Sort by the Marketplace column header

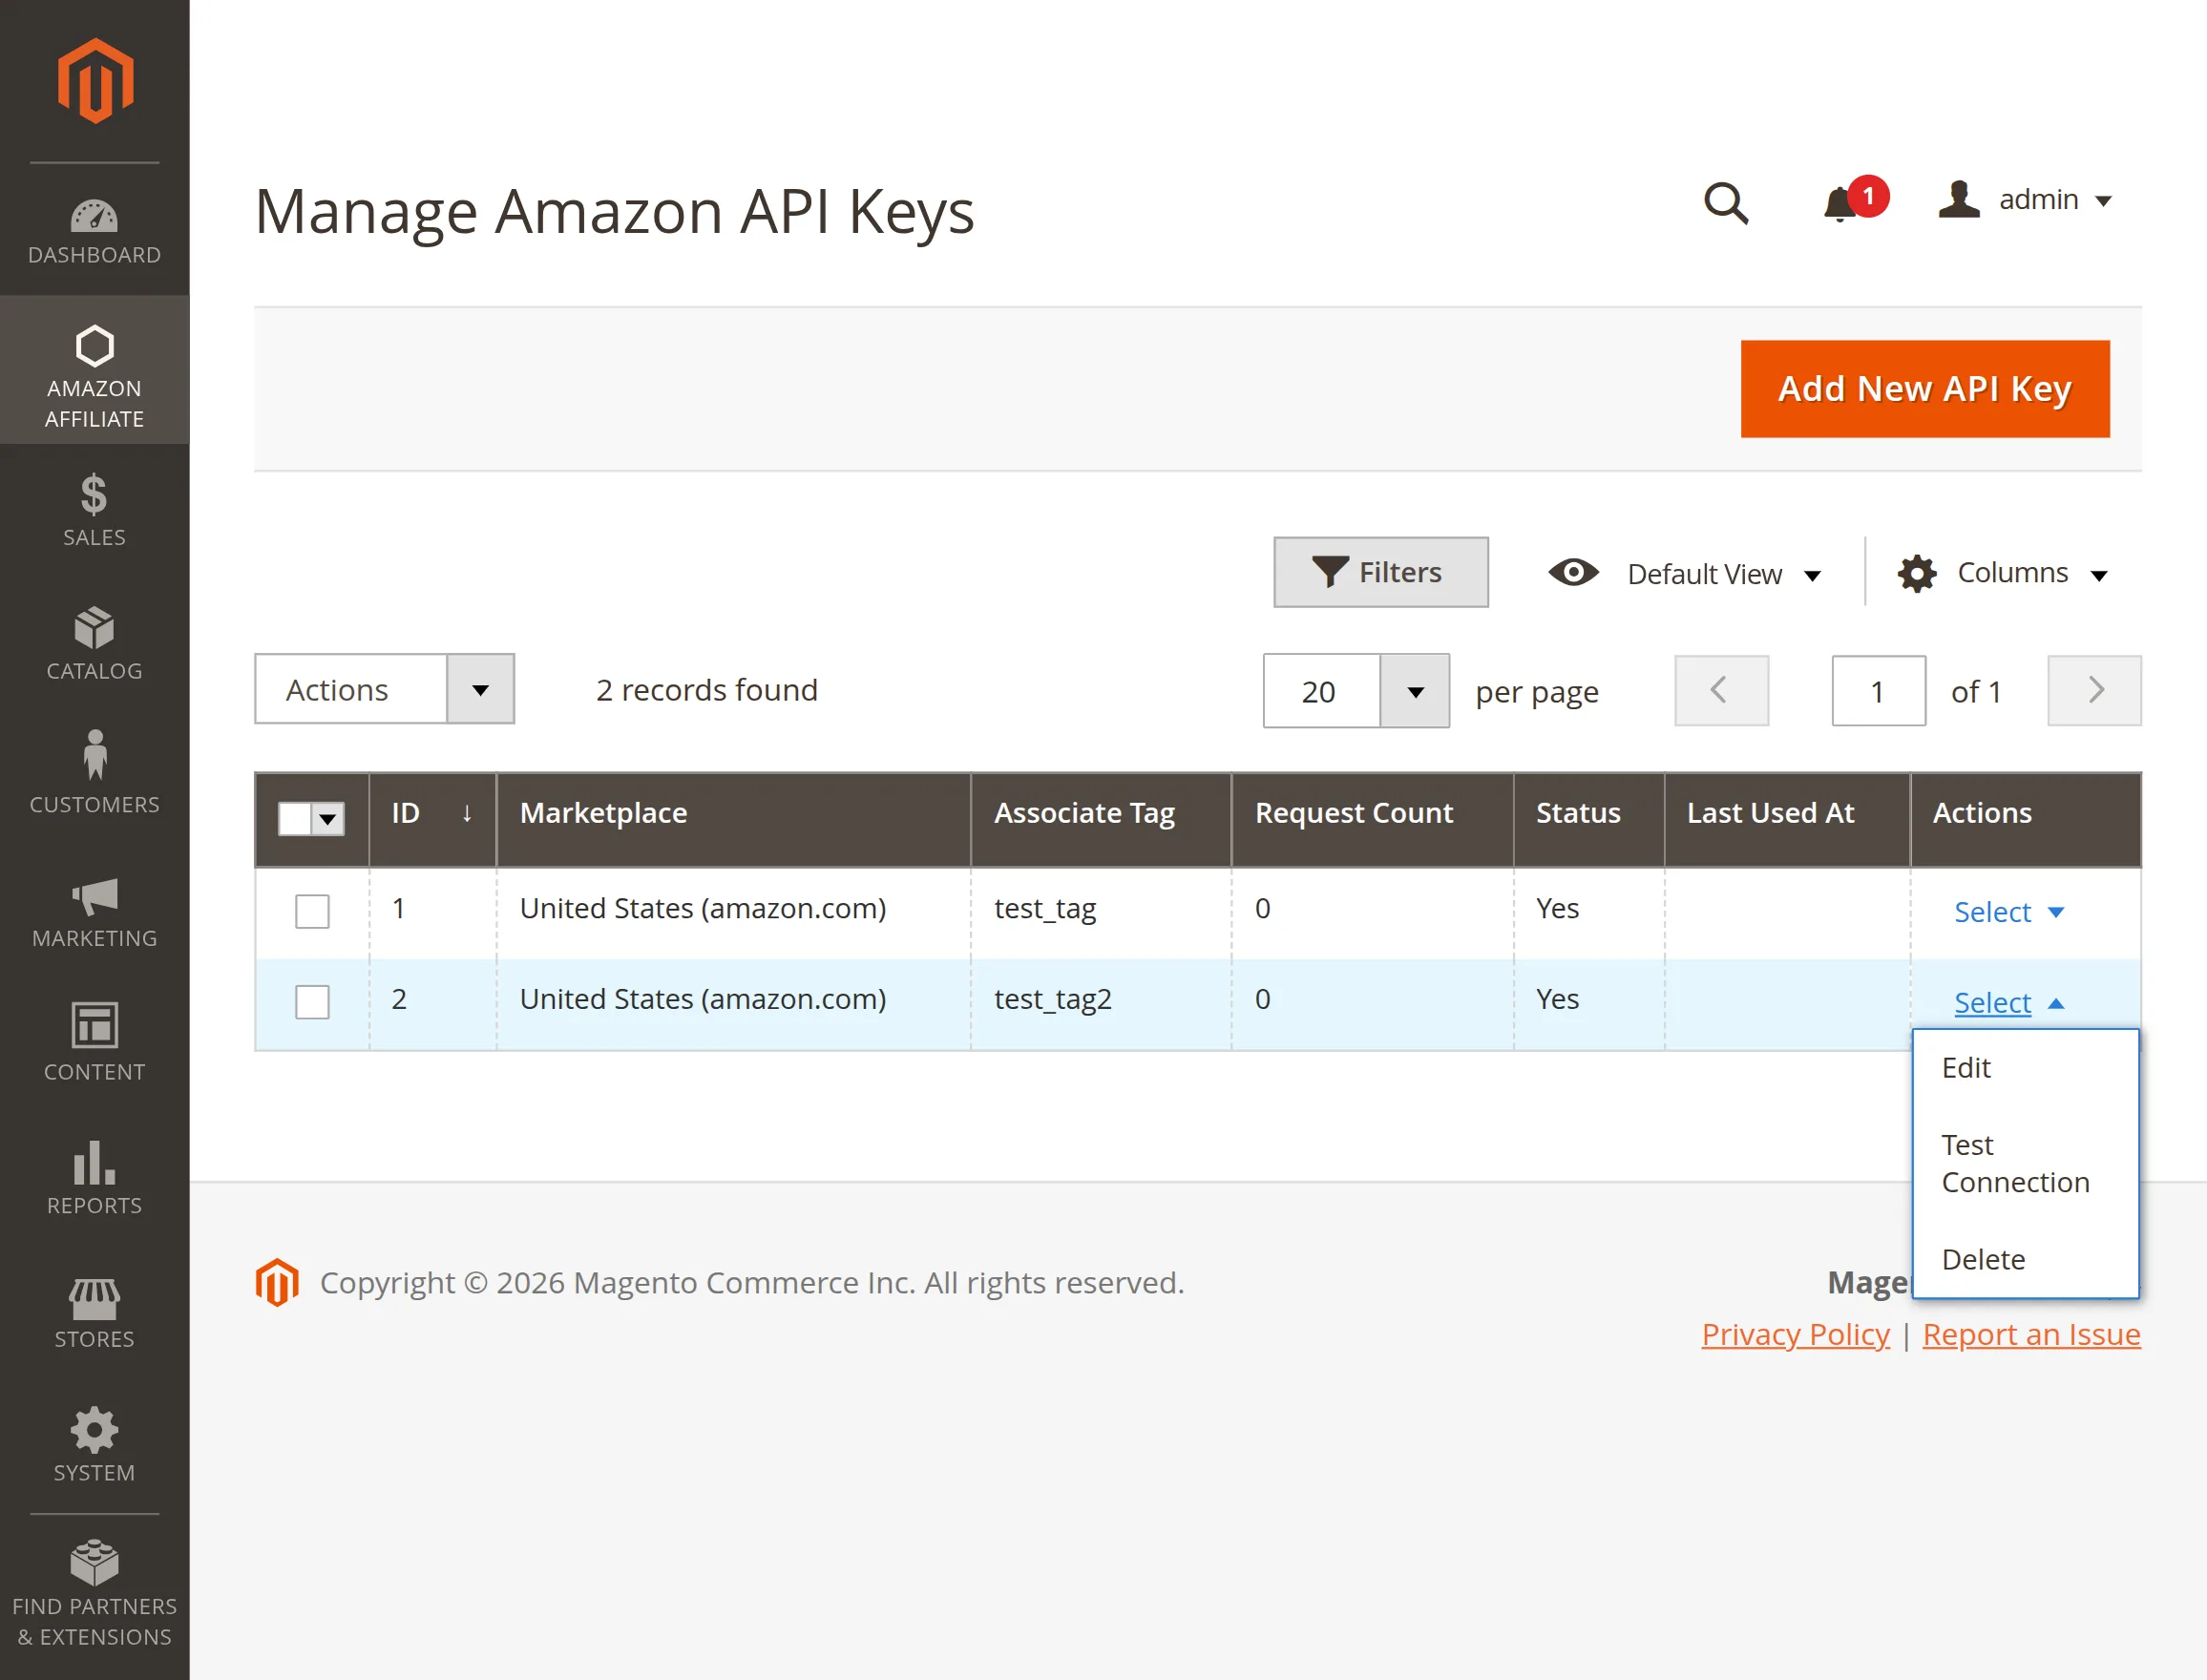(x=733, y=819)
